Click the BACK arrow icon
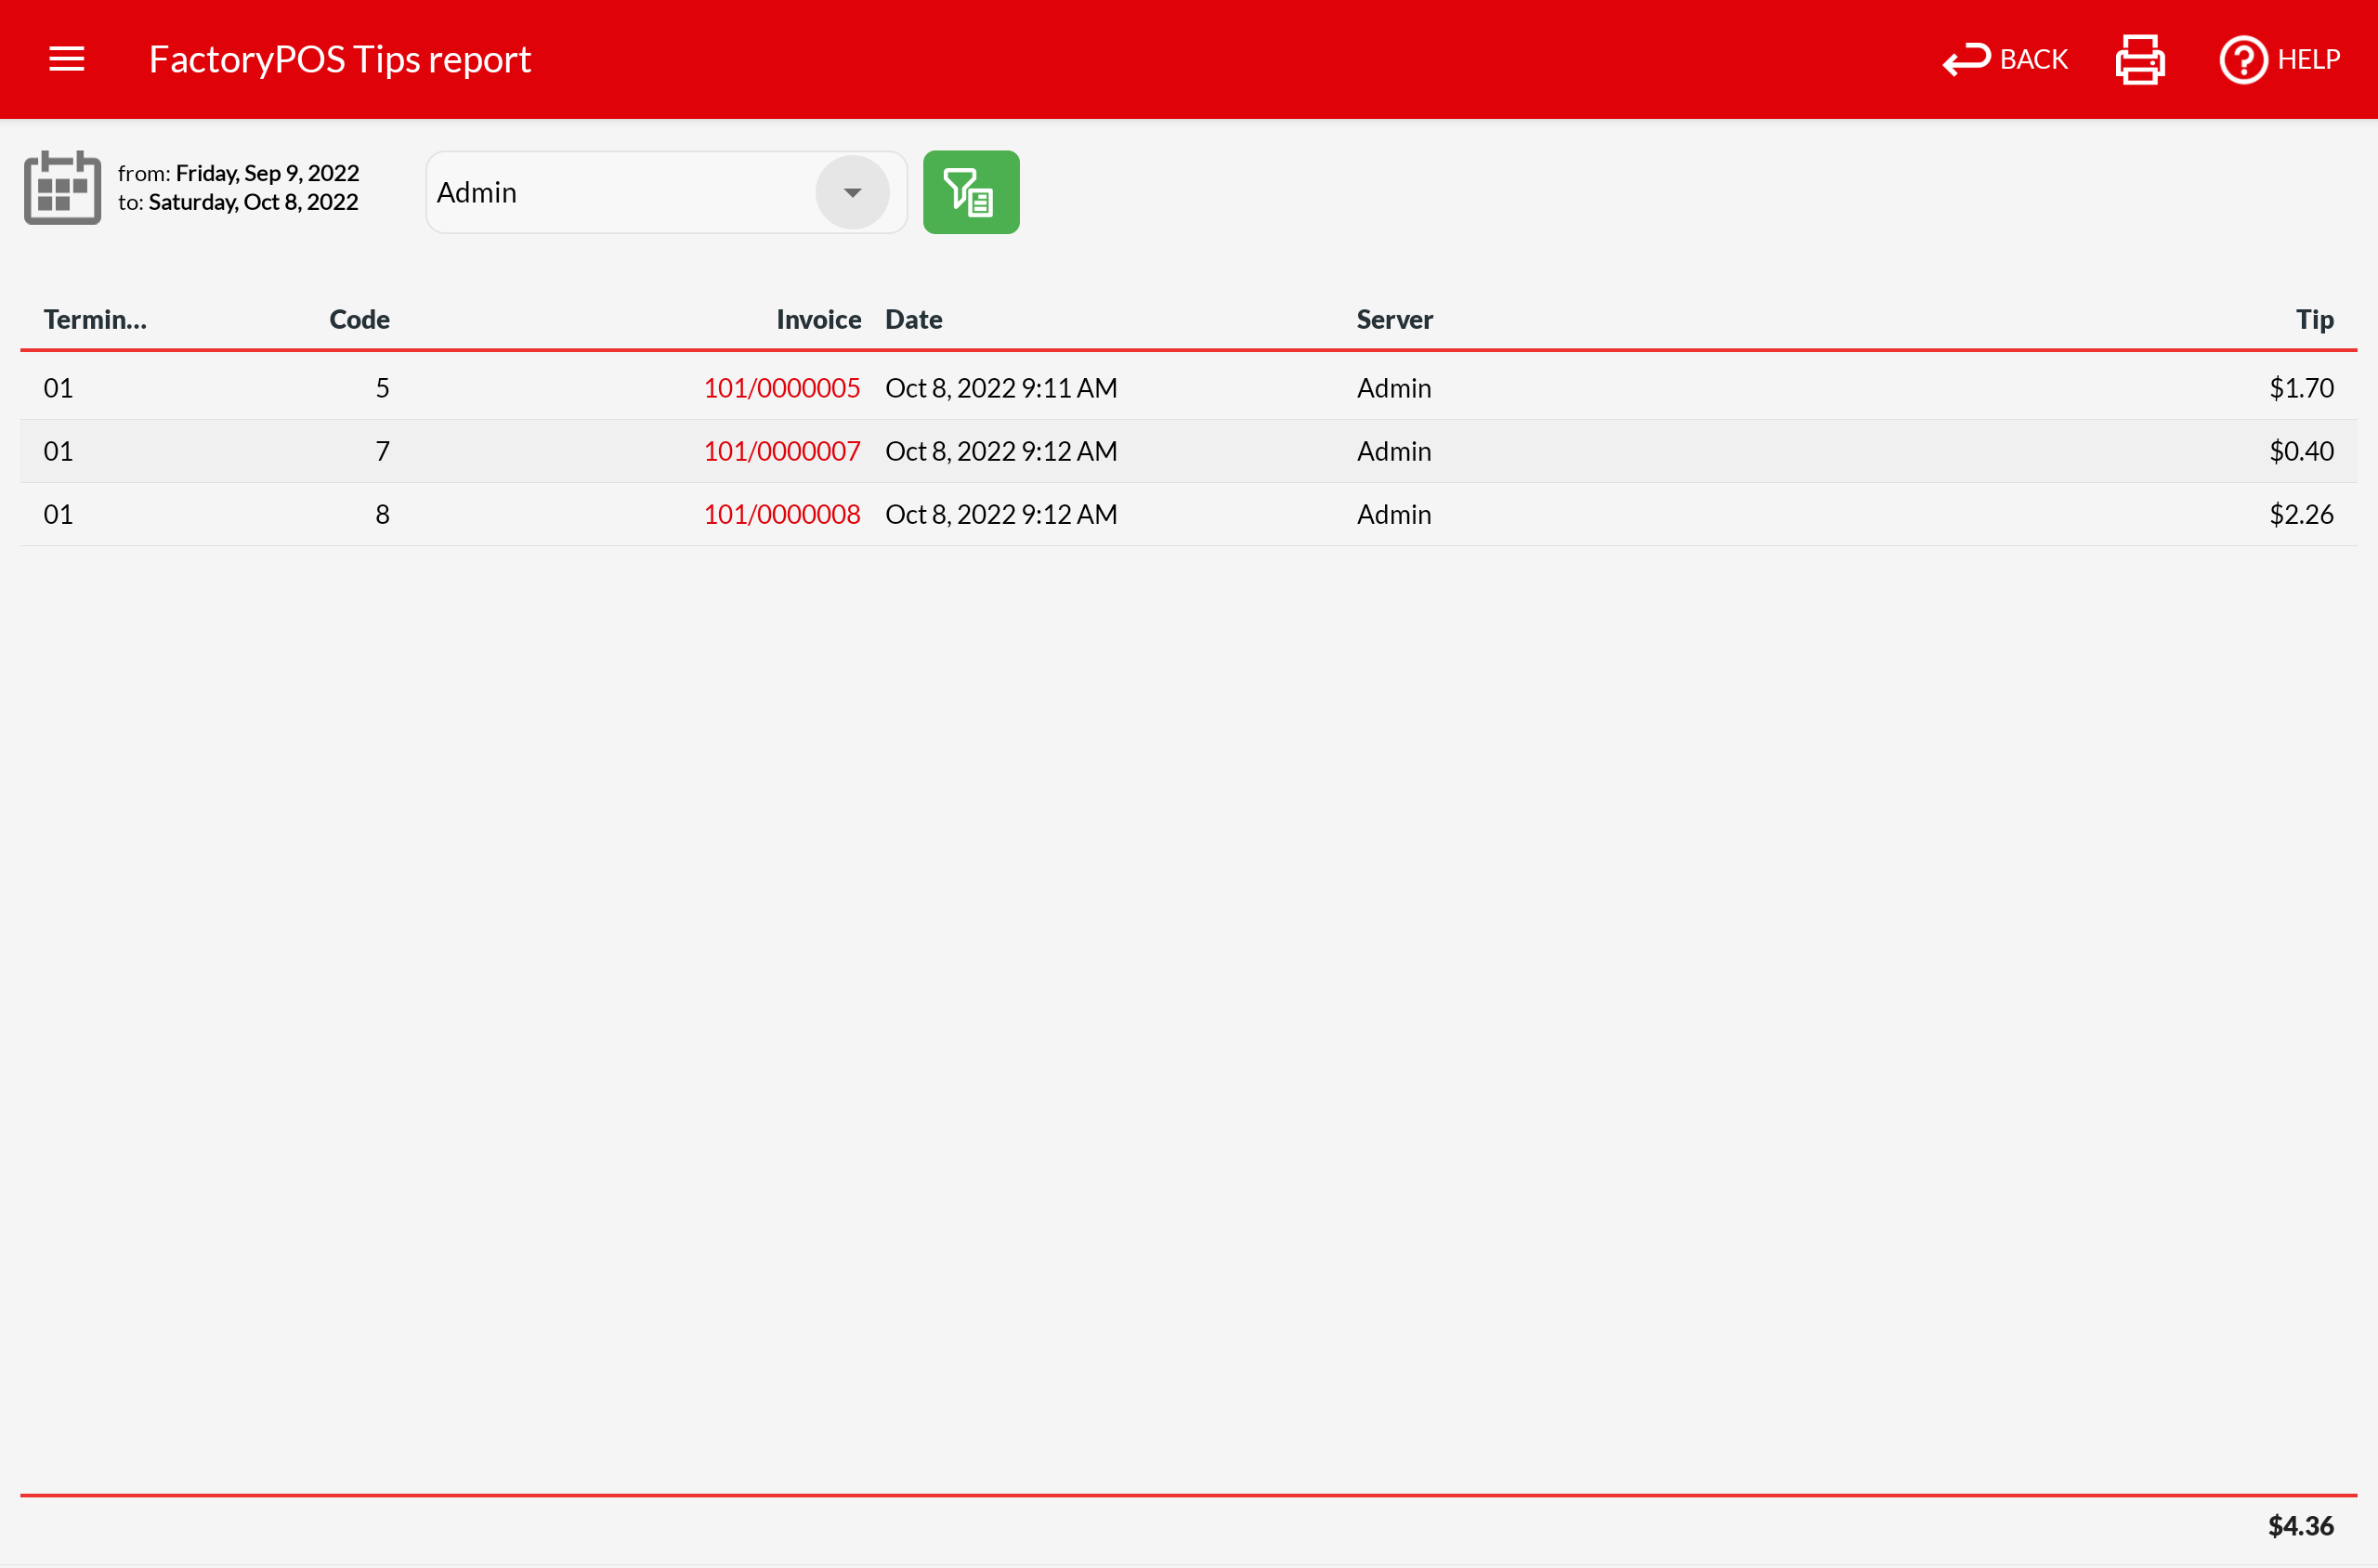 tap(1965, 59)
